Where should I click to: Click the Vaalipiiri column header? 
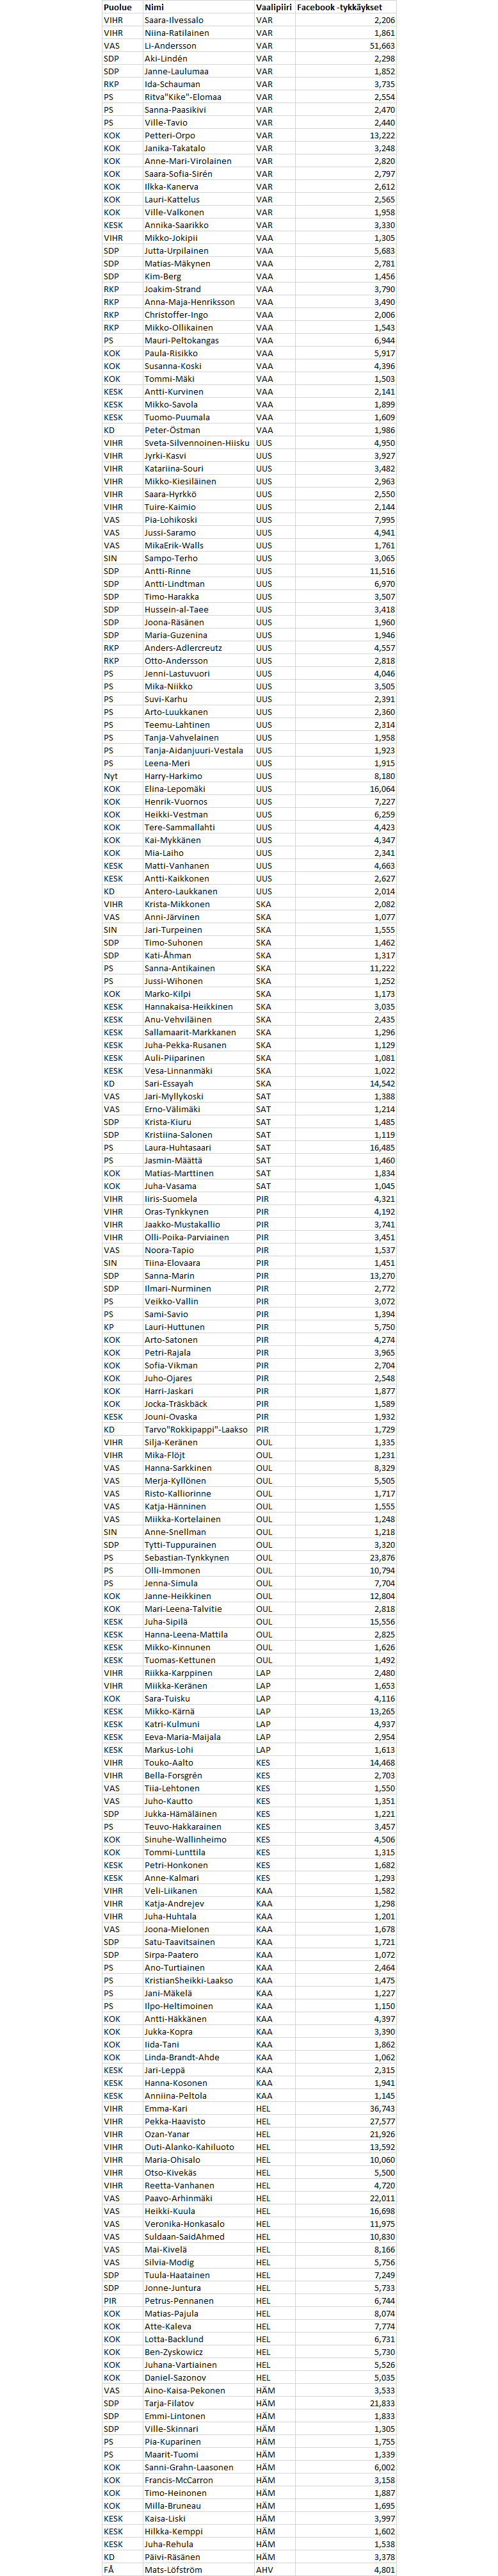coord(273,7)
